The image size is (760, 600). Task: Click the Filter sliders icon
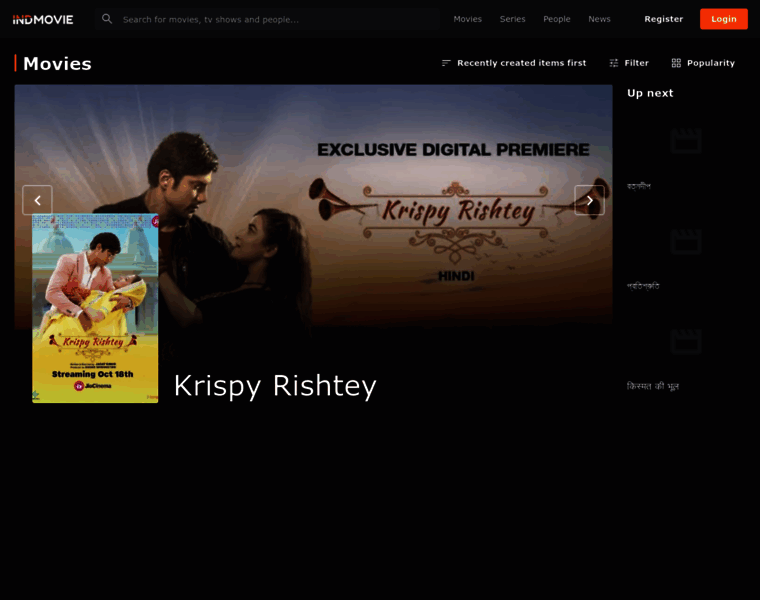(x=614, y=63)
